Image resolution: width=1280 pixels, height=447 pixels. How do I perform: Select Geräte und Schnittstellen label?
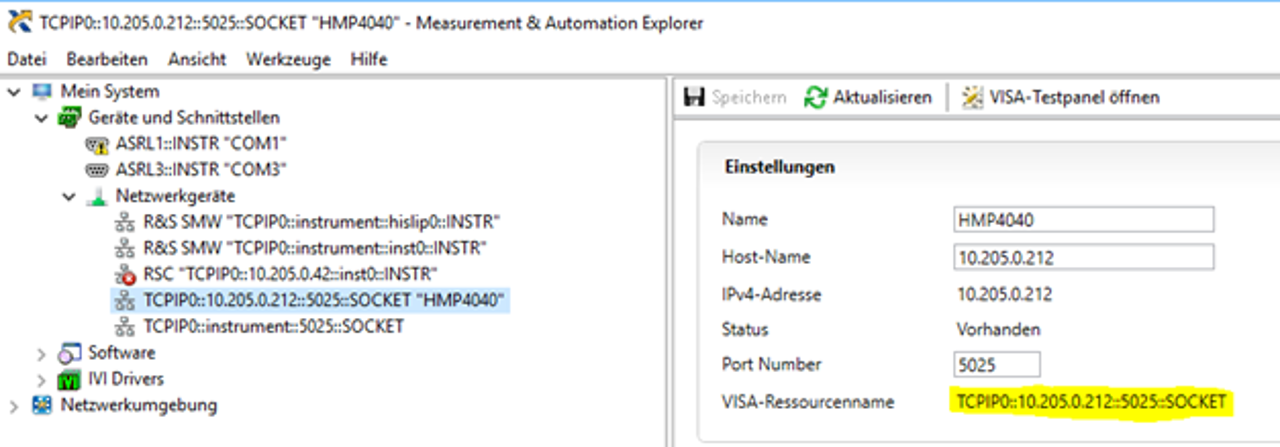pyautogui.click(x=183, y=118)
